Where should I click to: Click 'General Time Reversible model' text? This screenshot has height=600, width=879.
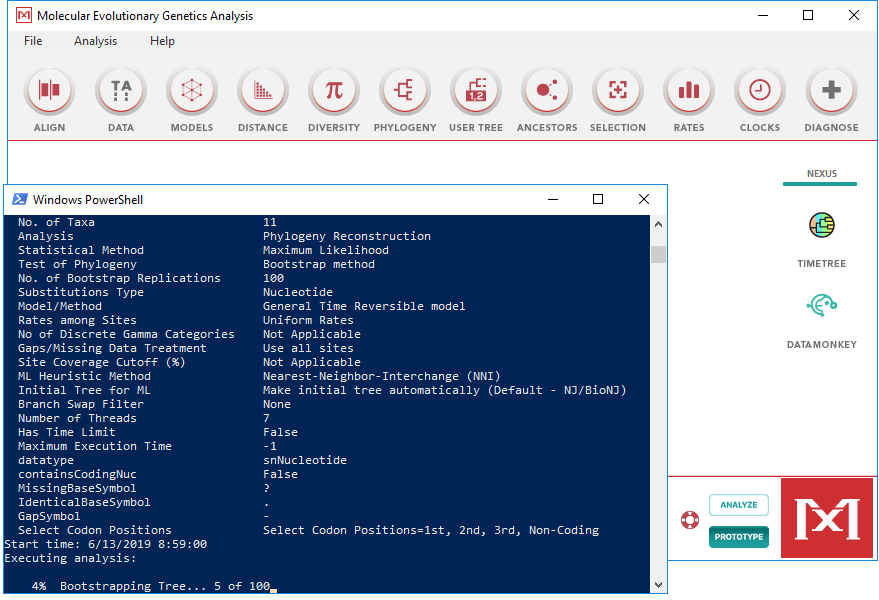364,306
